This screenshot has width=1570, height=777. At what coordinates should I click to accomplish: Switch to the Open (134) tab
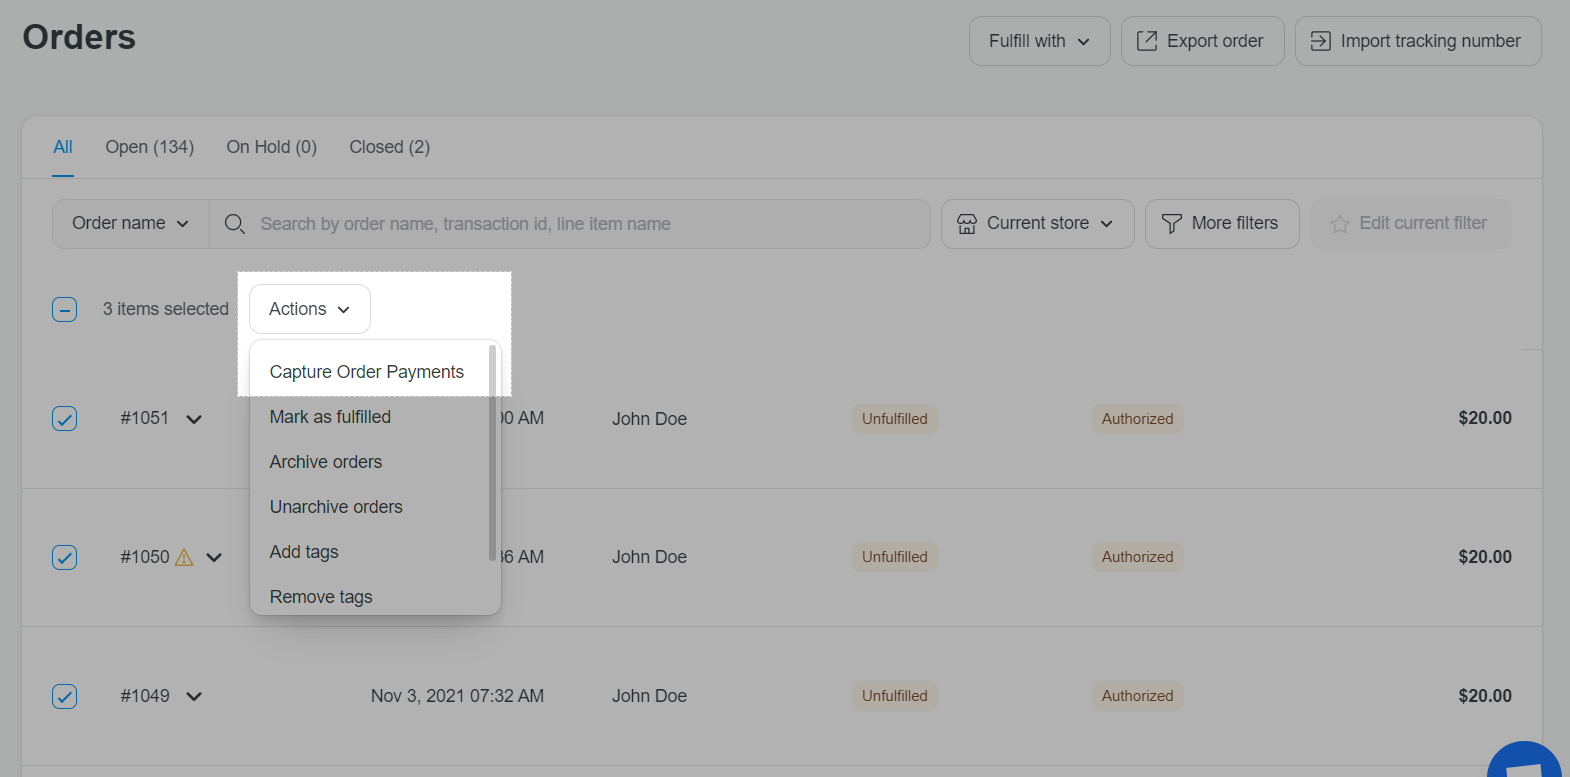[x=149, y=147]
